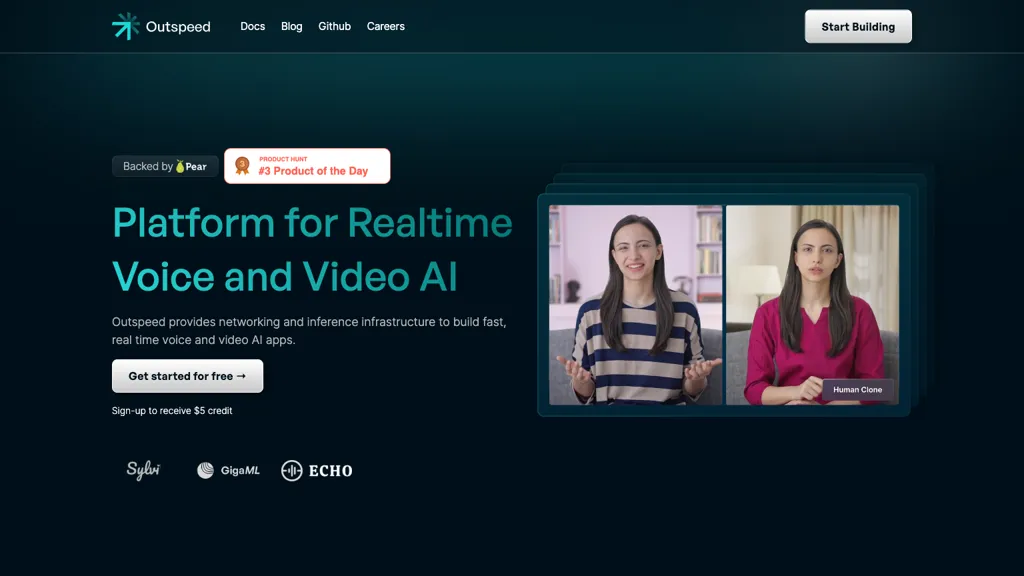Click the GigaML logo

click(x=229, y=470)
